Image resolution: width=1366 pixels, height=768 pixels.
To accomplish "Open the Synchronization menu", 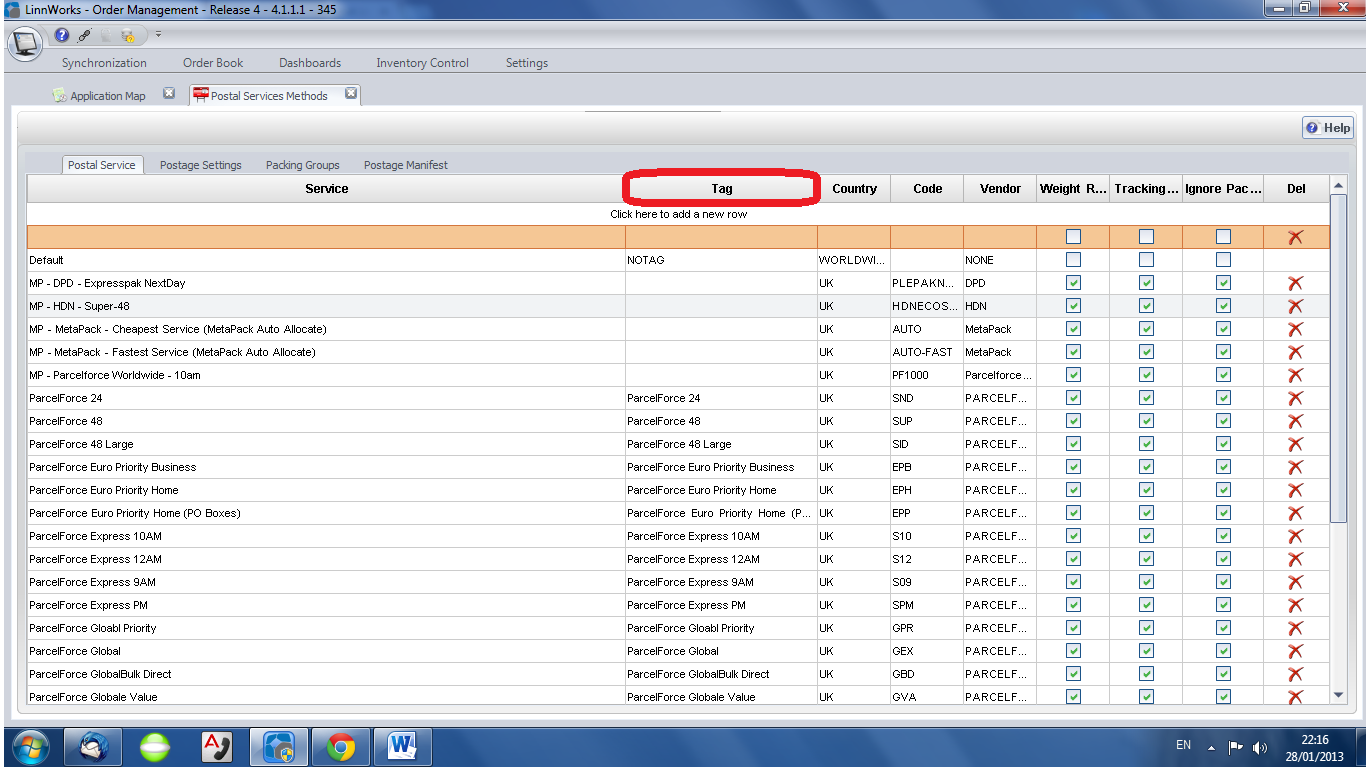I will coord(104,63).
